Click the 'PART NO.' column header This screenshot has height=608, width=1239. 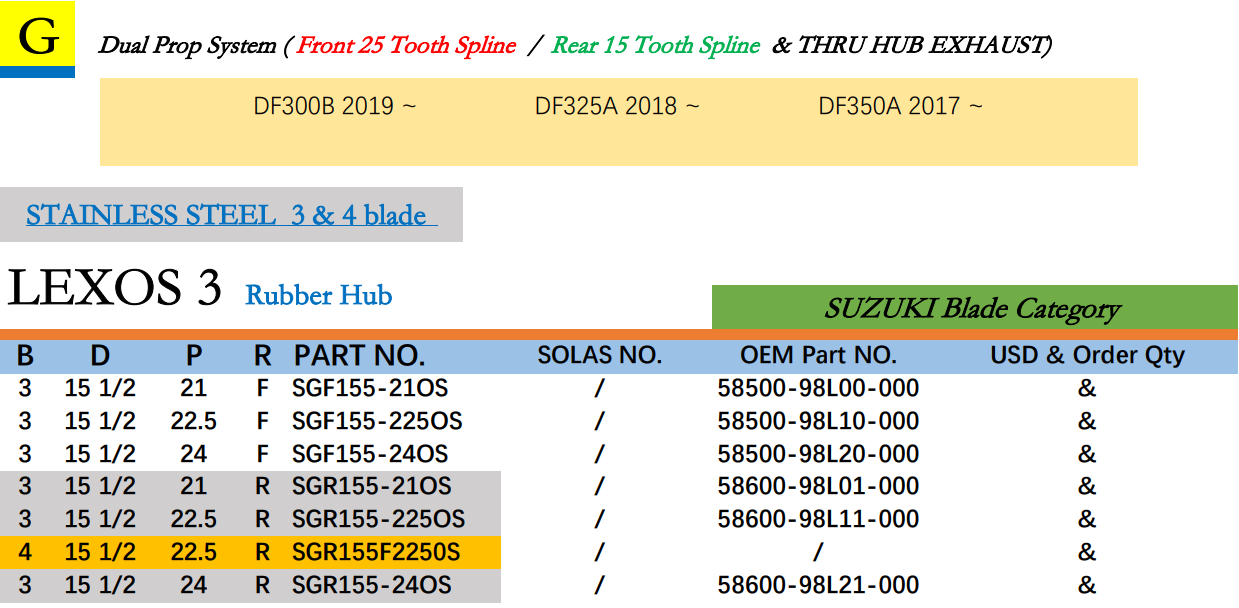(360, 356)
